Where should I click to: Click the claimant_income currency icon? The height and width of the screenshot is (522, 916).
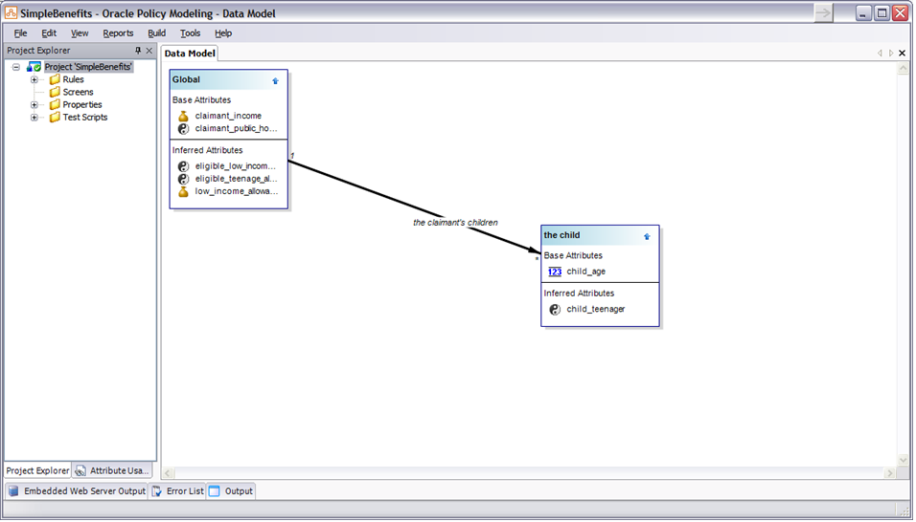pyautogui.click(x=183, y=116)
